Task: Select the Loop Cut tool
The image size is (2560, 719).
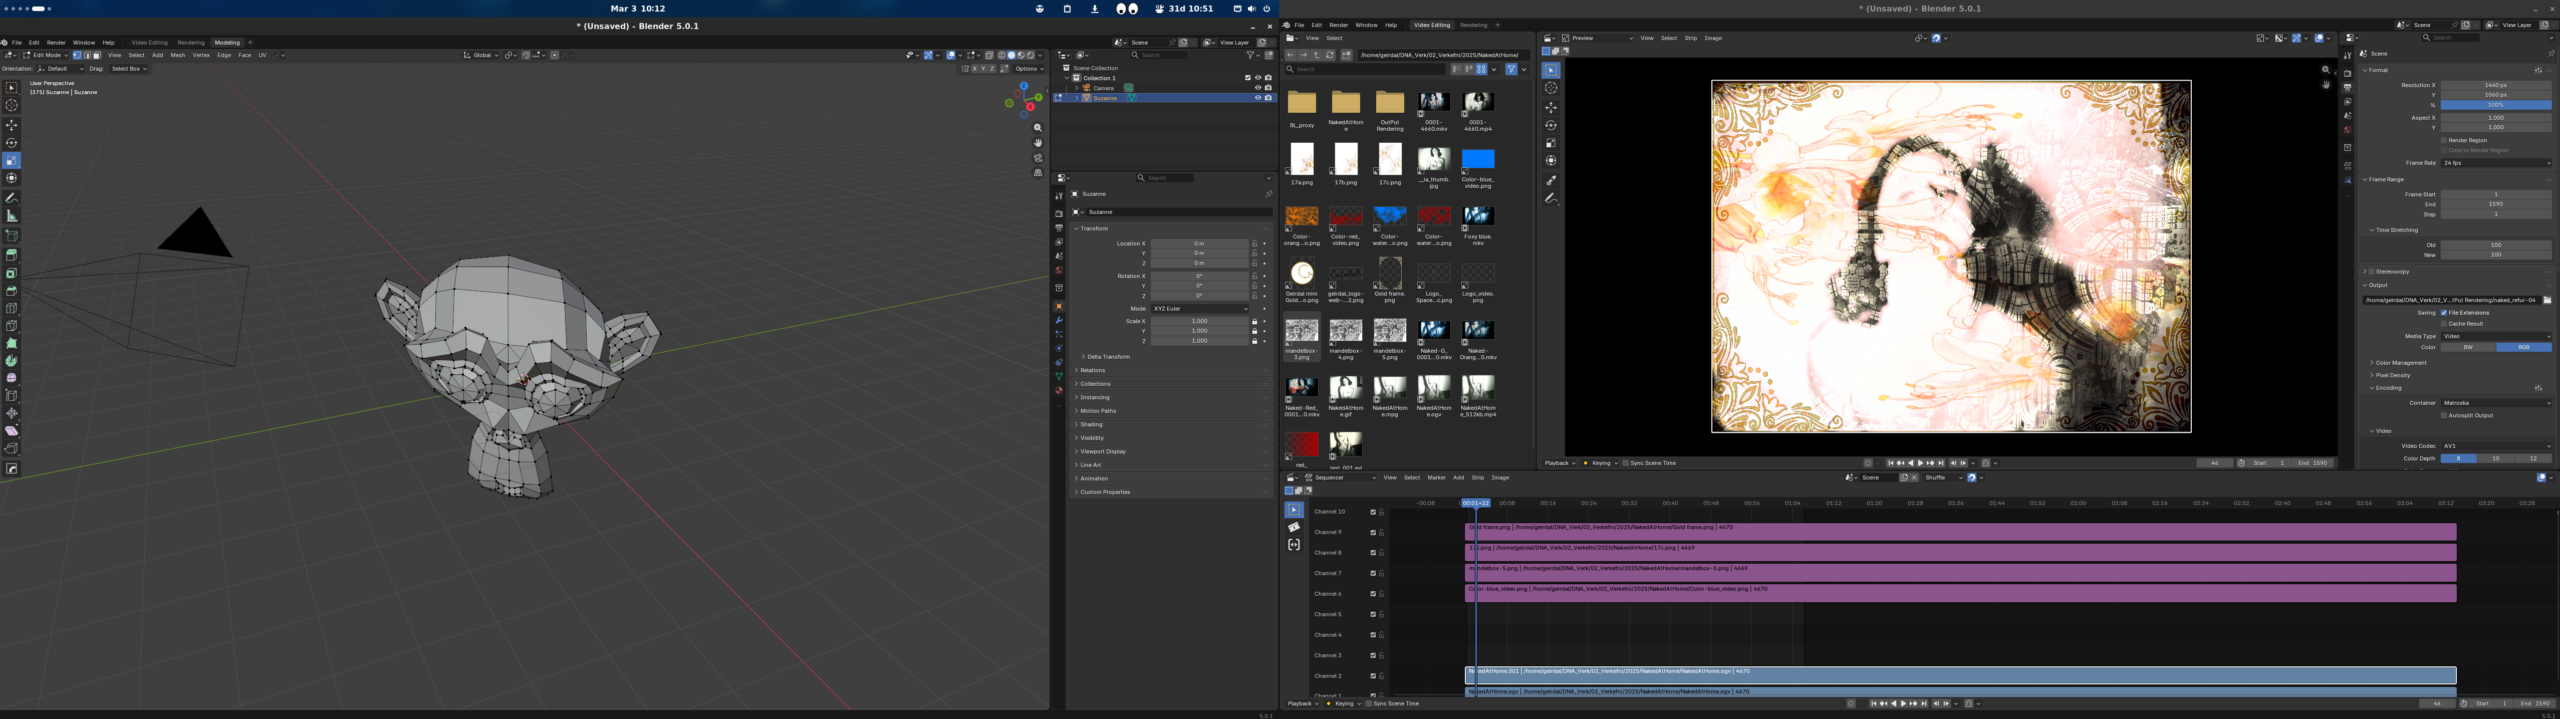Action: 12,308
